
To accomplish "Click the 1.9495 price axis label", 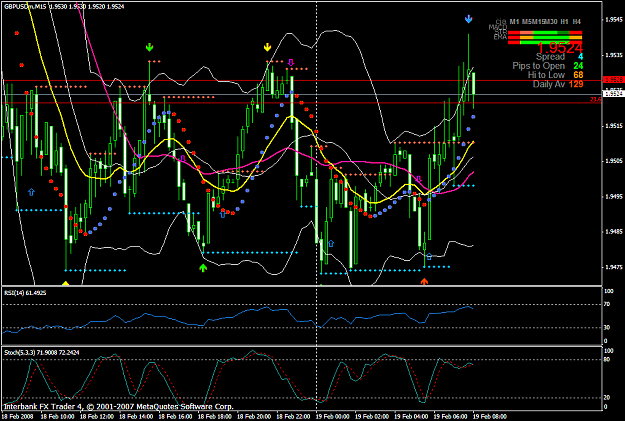I will point(614,197).
